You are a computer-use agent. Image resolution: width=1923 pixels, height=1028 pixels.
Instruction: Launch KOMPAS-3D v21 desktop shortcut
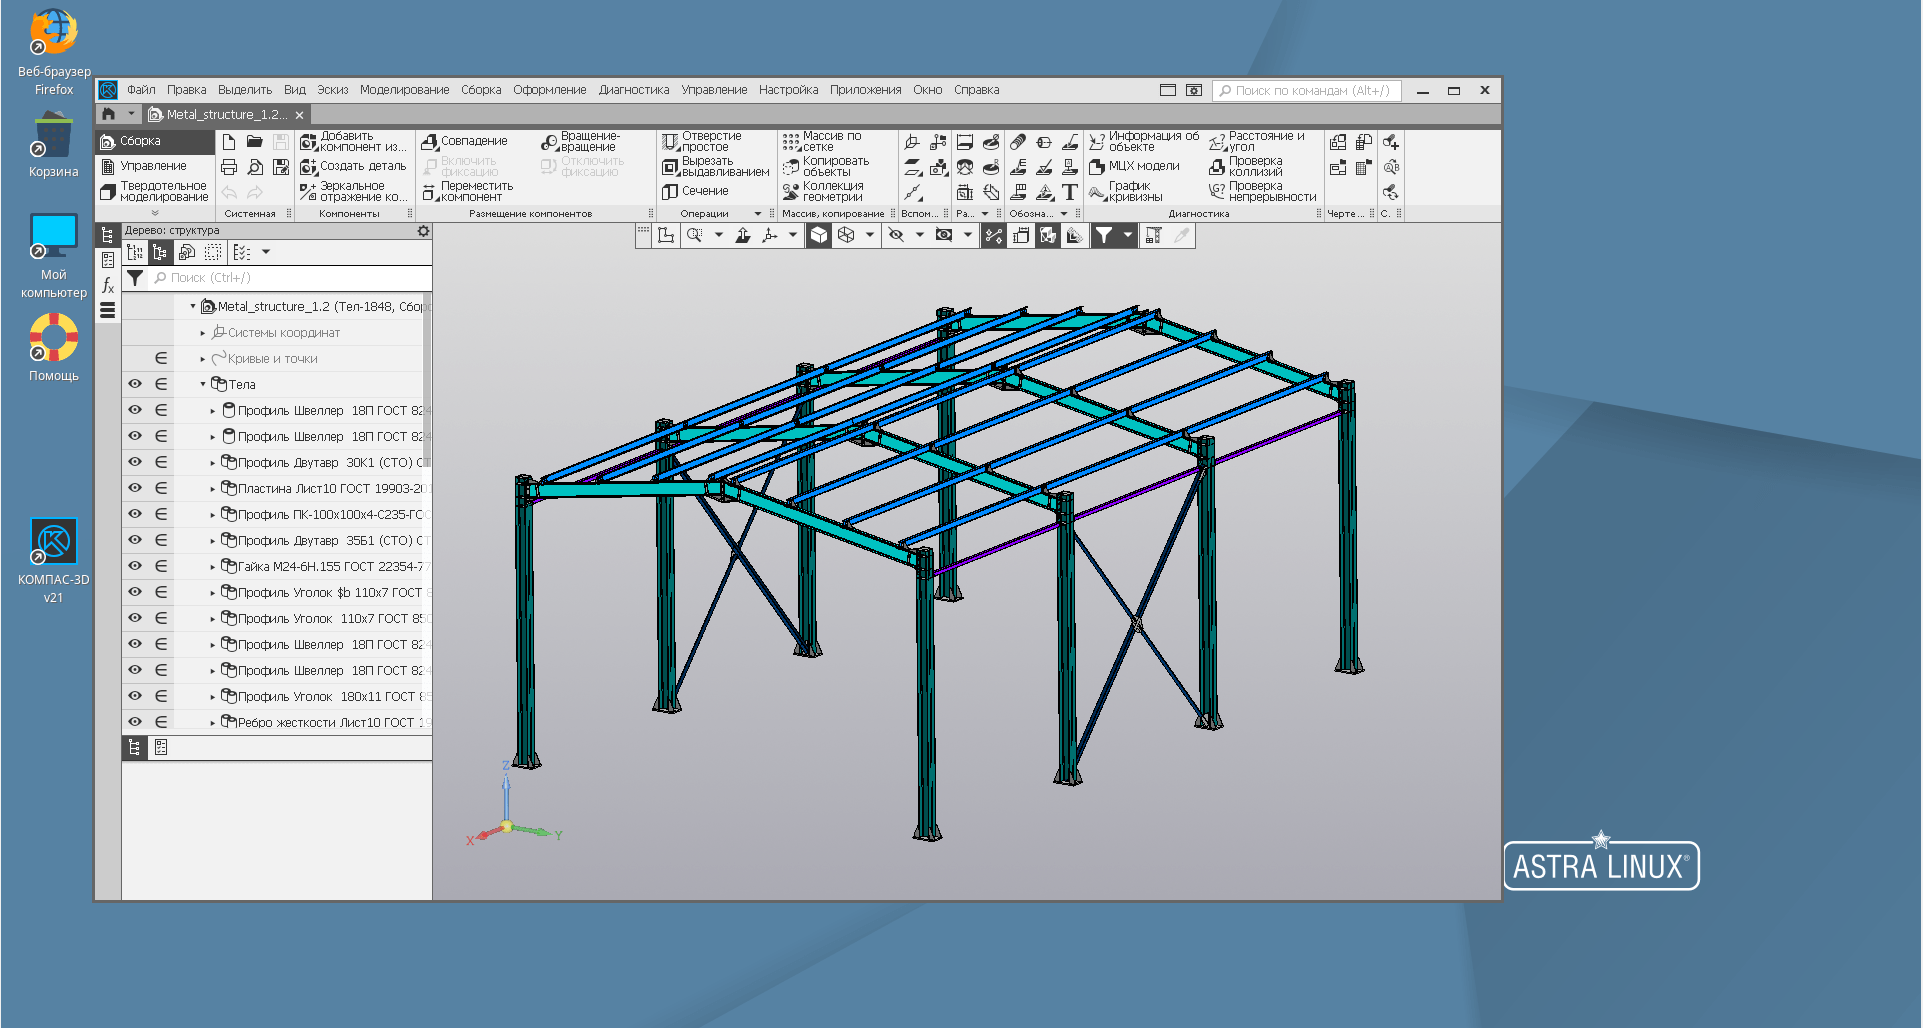[x=53, y=543]
